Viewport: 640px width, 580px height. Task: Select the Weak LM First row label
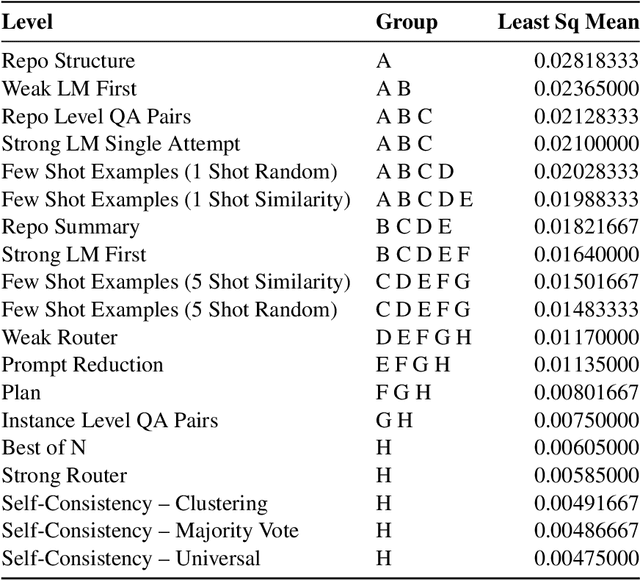(x=69, y=89)
